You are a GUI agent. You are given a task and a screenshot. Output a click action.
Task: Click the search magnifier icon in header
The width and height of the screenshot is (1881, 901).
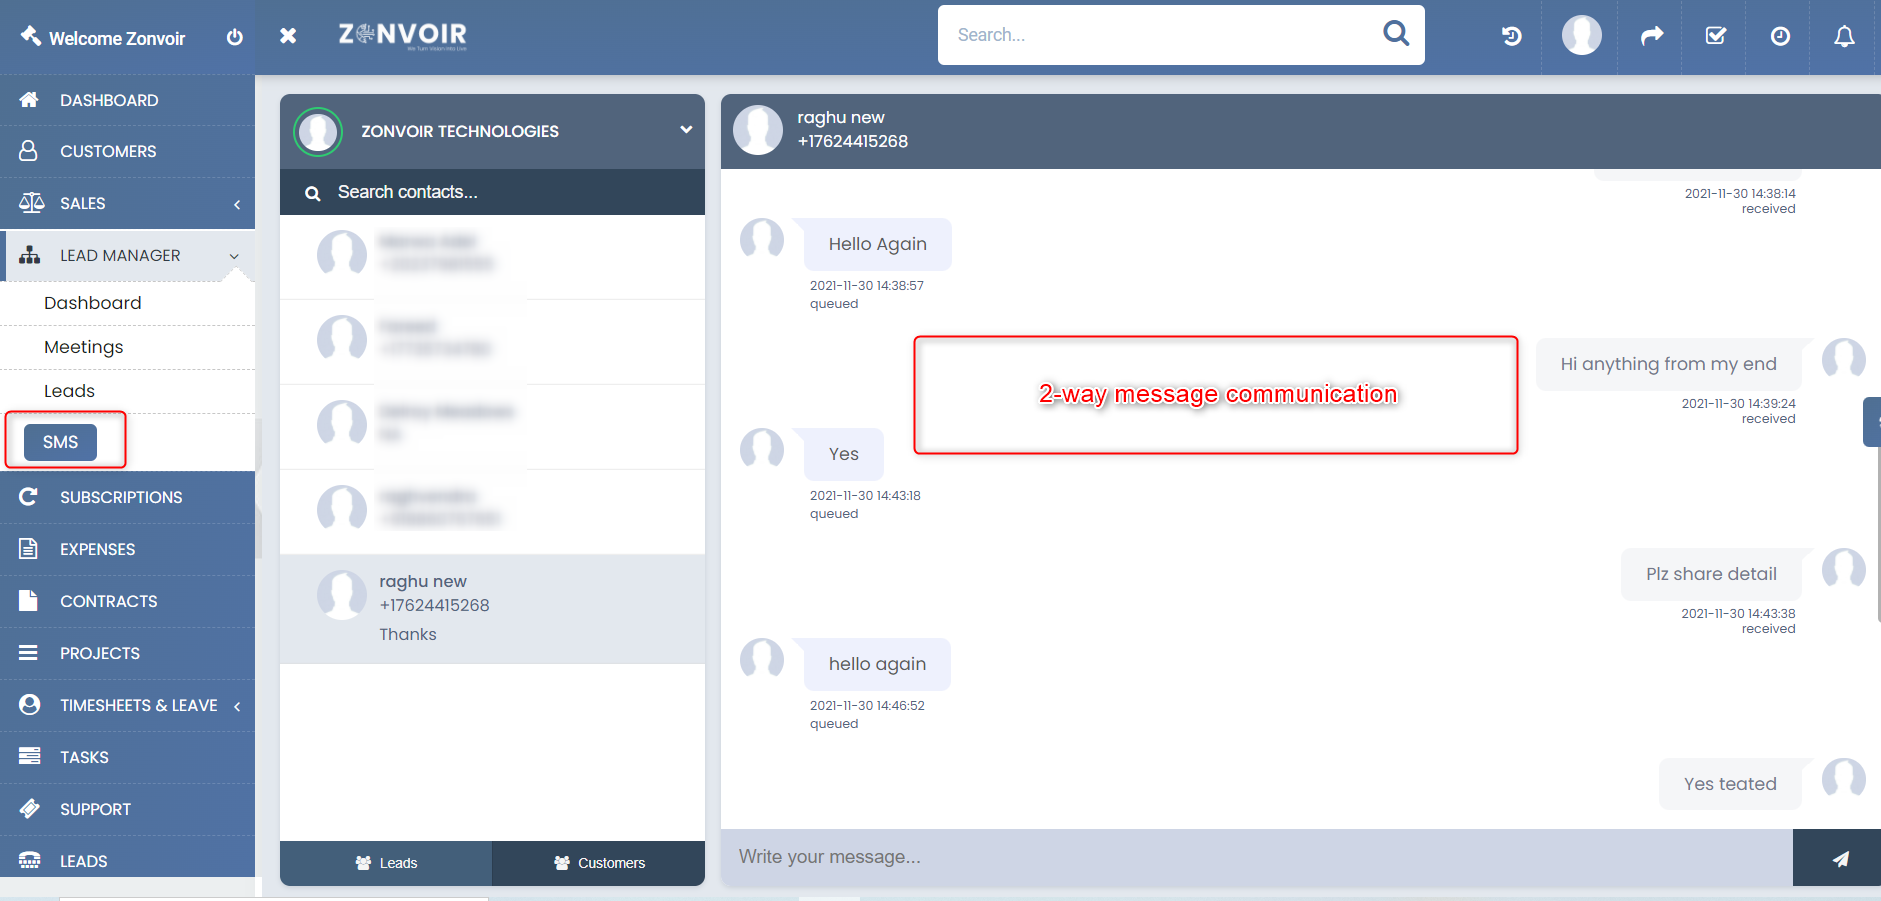[x=1396, y=33]
